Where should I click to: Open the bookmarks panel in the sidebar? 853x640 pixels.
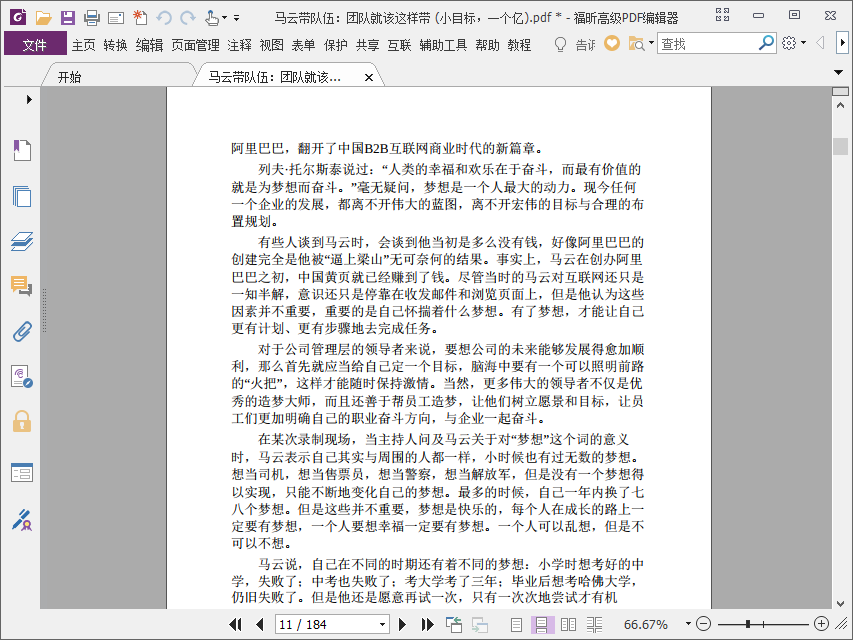click(22, 150)
